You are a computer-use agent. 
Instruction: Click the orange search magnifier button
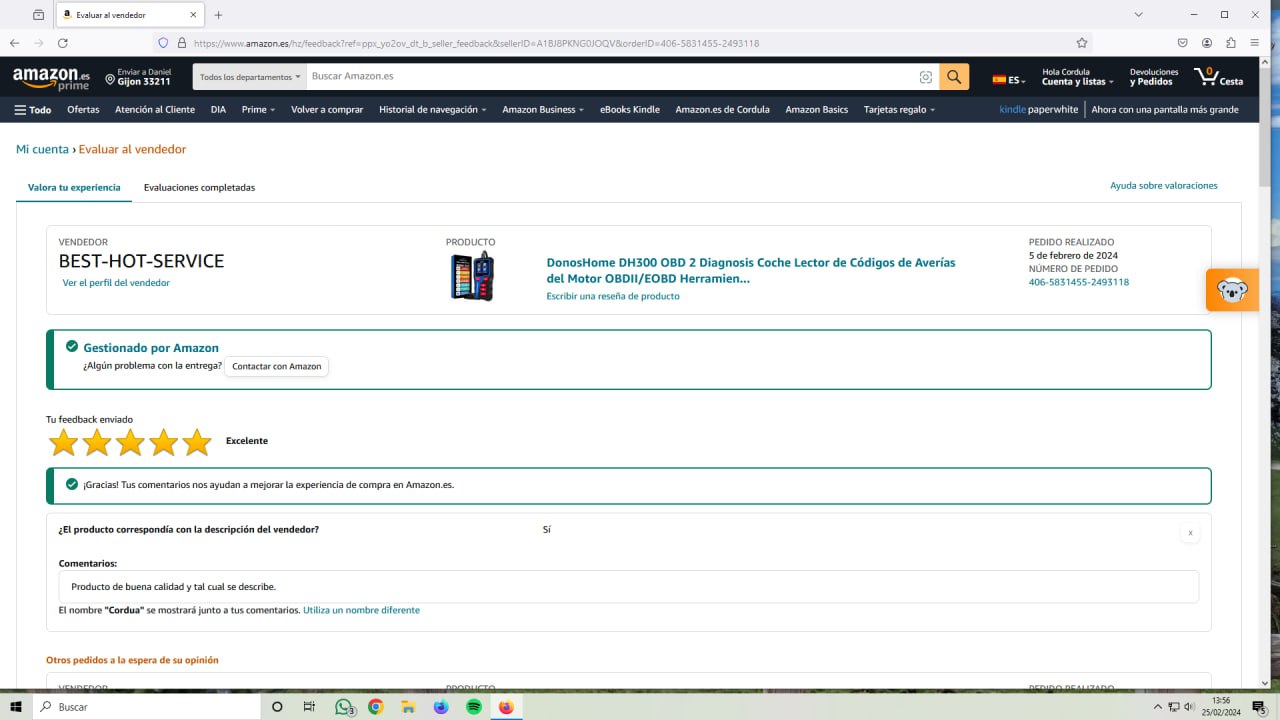tap(954, 77)
